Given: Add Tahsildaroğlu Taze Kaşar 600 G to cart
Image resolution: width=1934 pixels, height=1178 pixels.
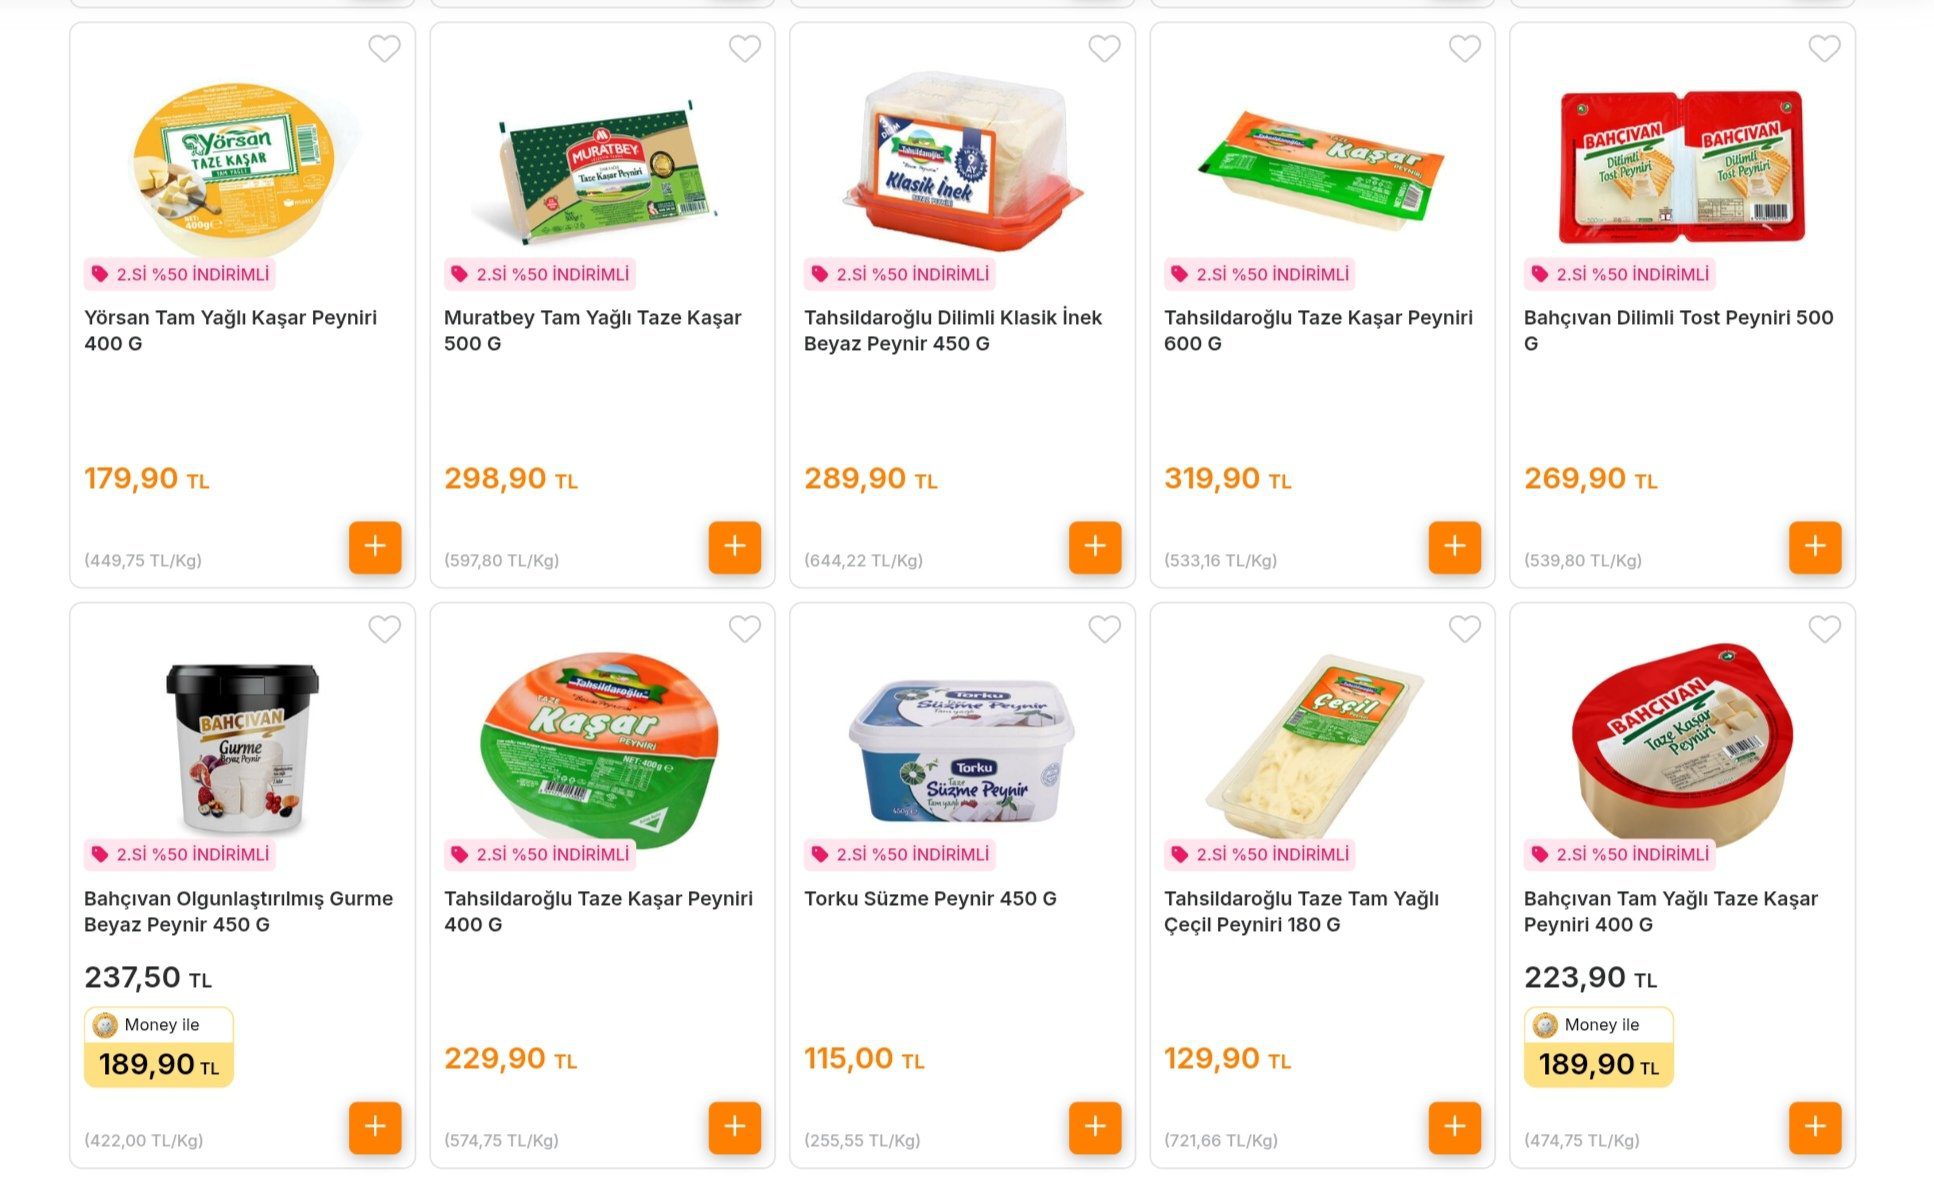Looking at the screenshot, I should [x=1455, y=547].
